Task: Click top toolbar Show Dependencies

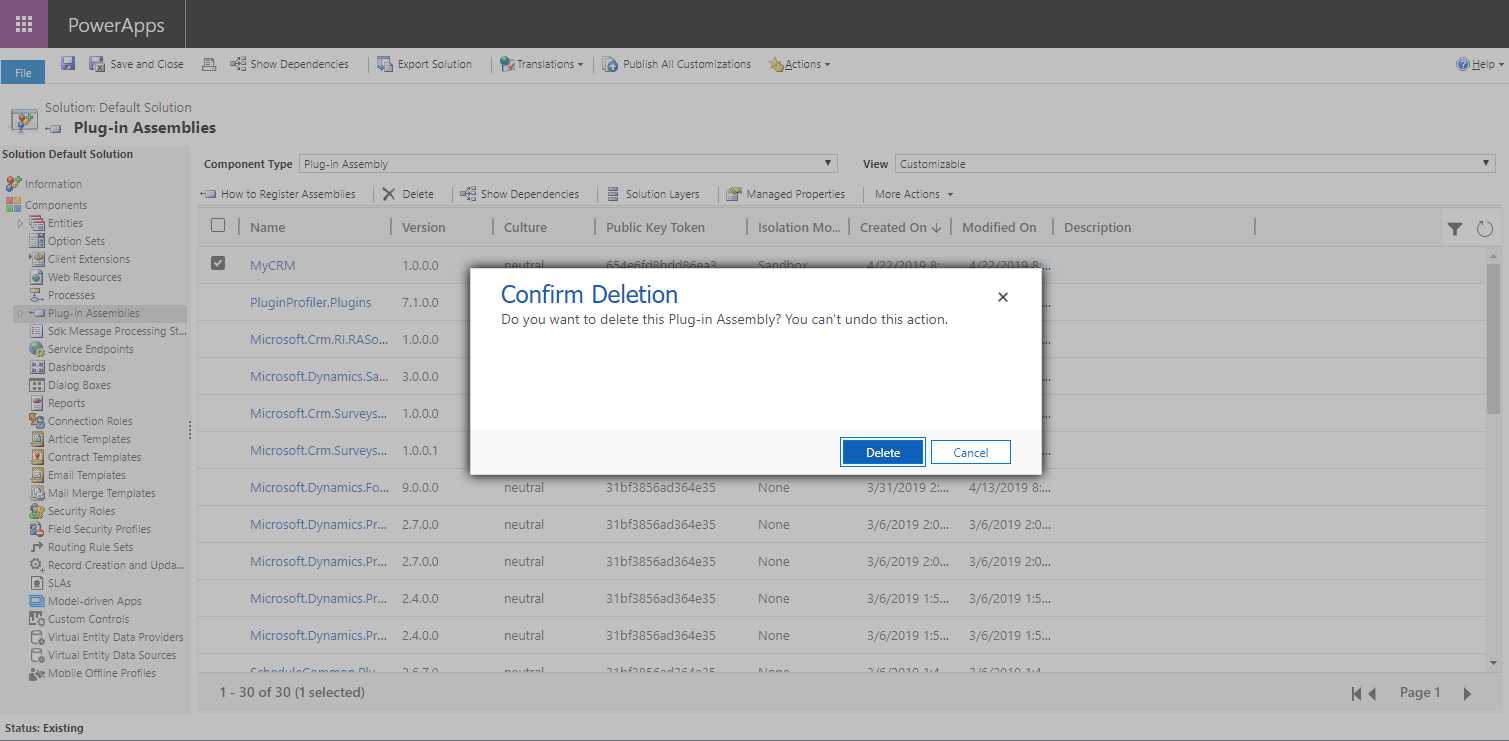Action: click(x=289, y=64)
